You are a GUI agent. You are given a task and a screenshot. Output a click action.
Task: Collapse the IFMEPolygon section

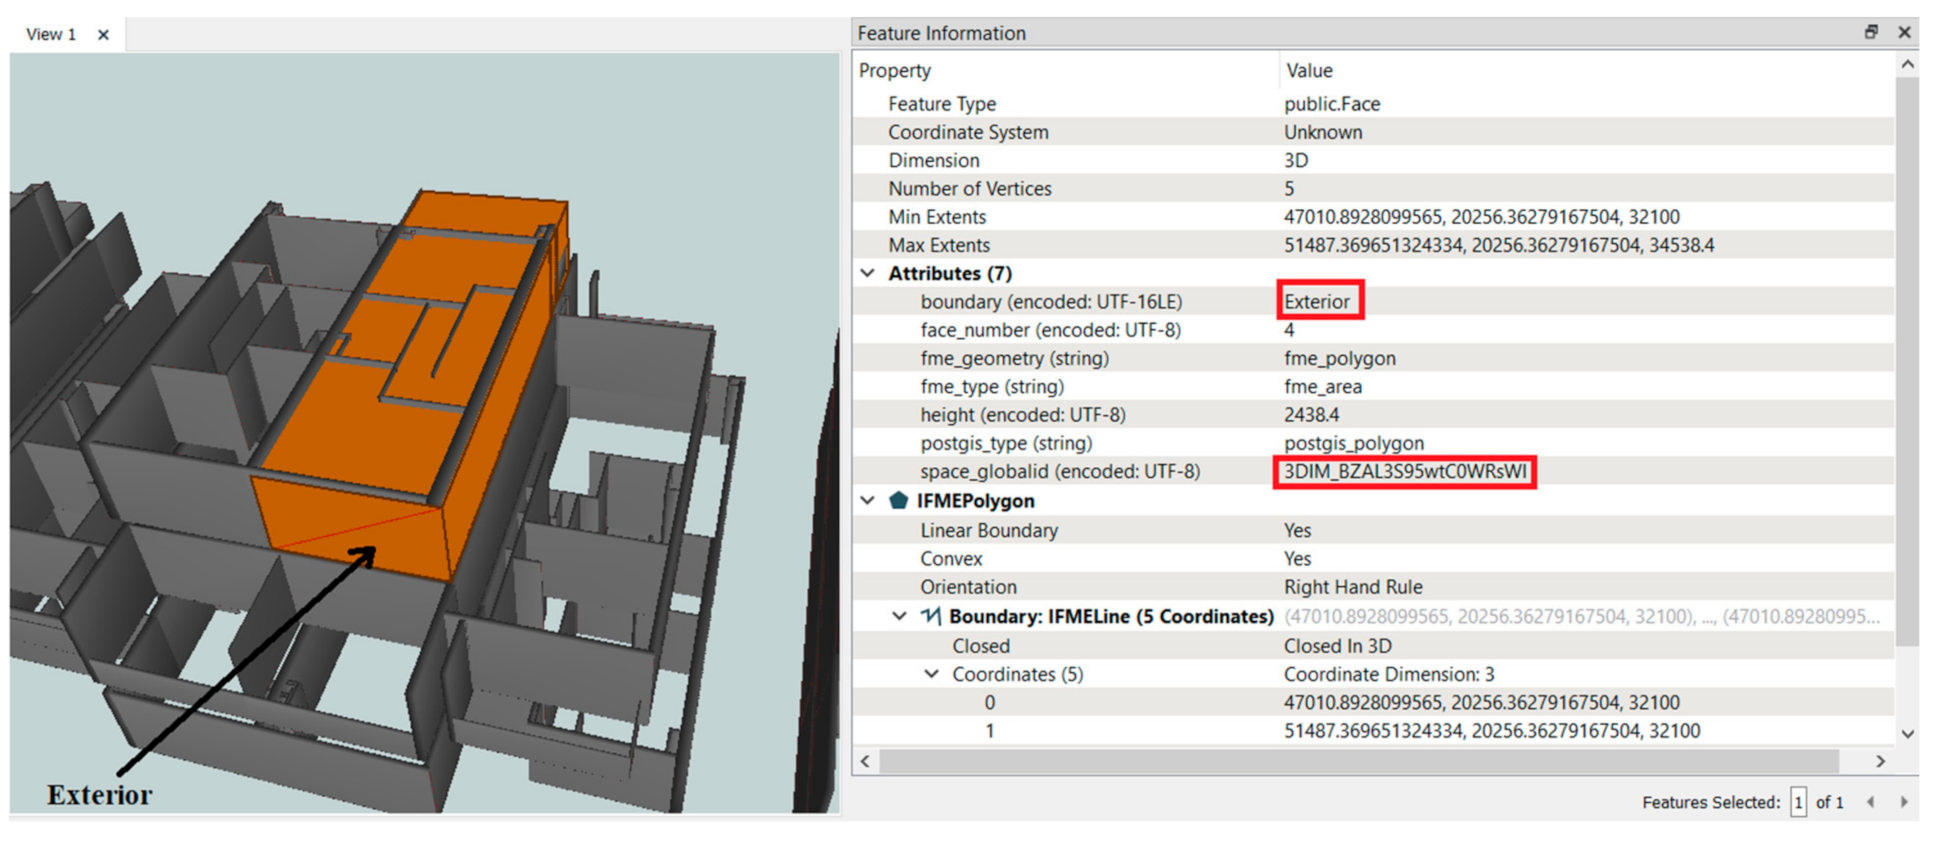[x=868, y=500]
